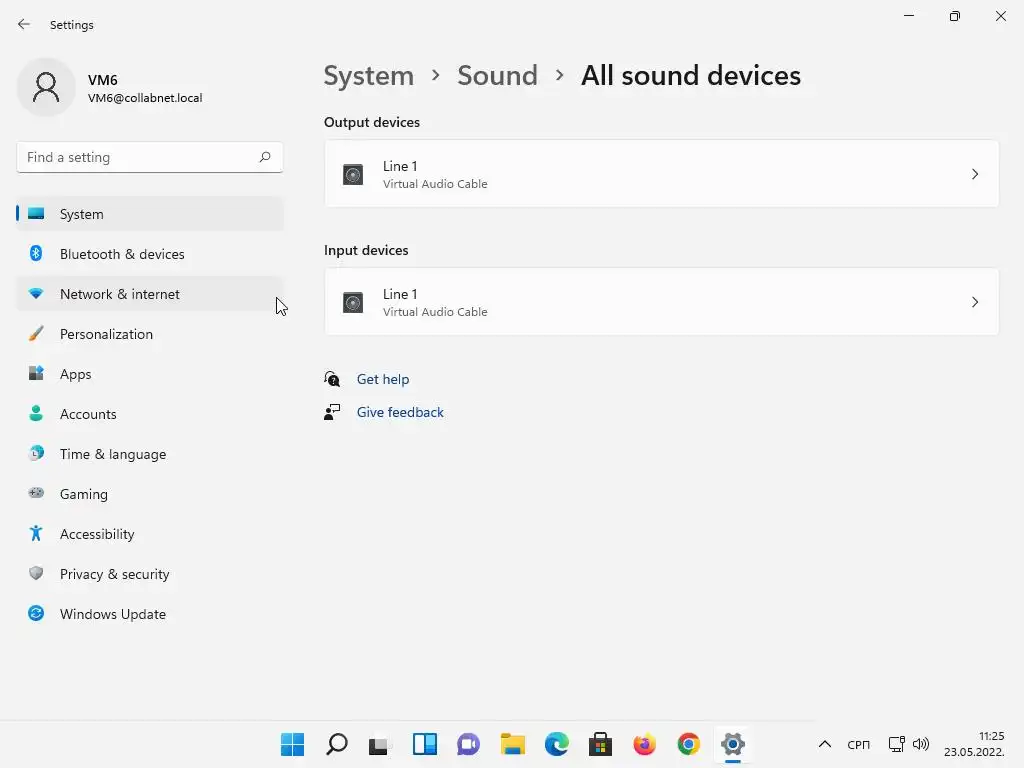Go to Network & internet section
The image size is (1024, 768).
pyautogui.click(x=120, y=294)
